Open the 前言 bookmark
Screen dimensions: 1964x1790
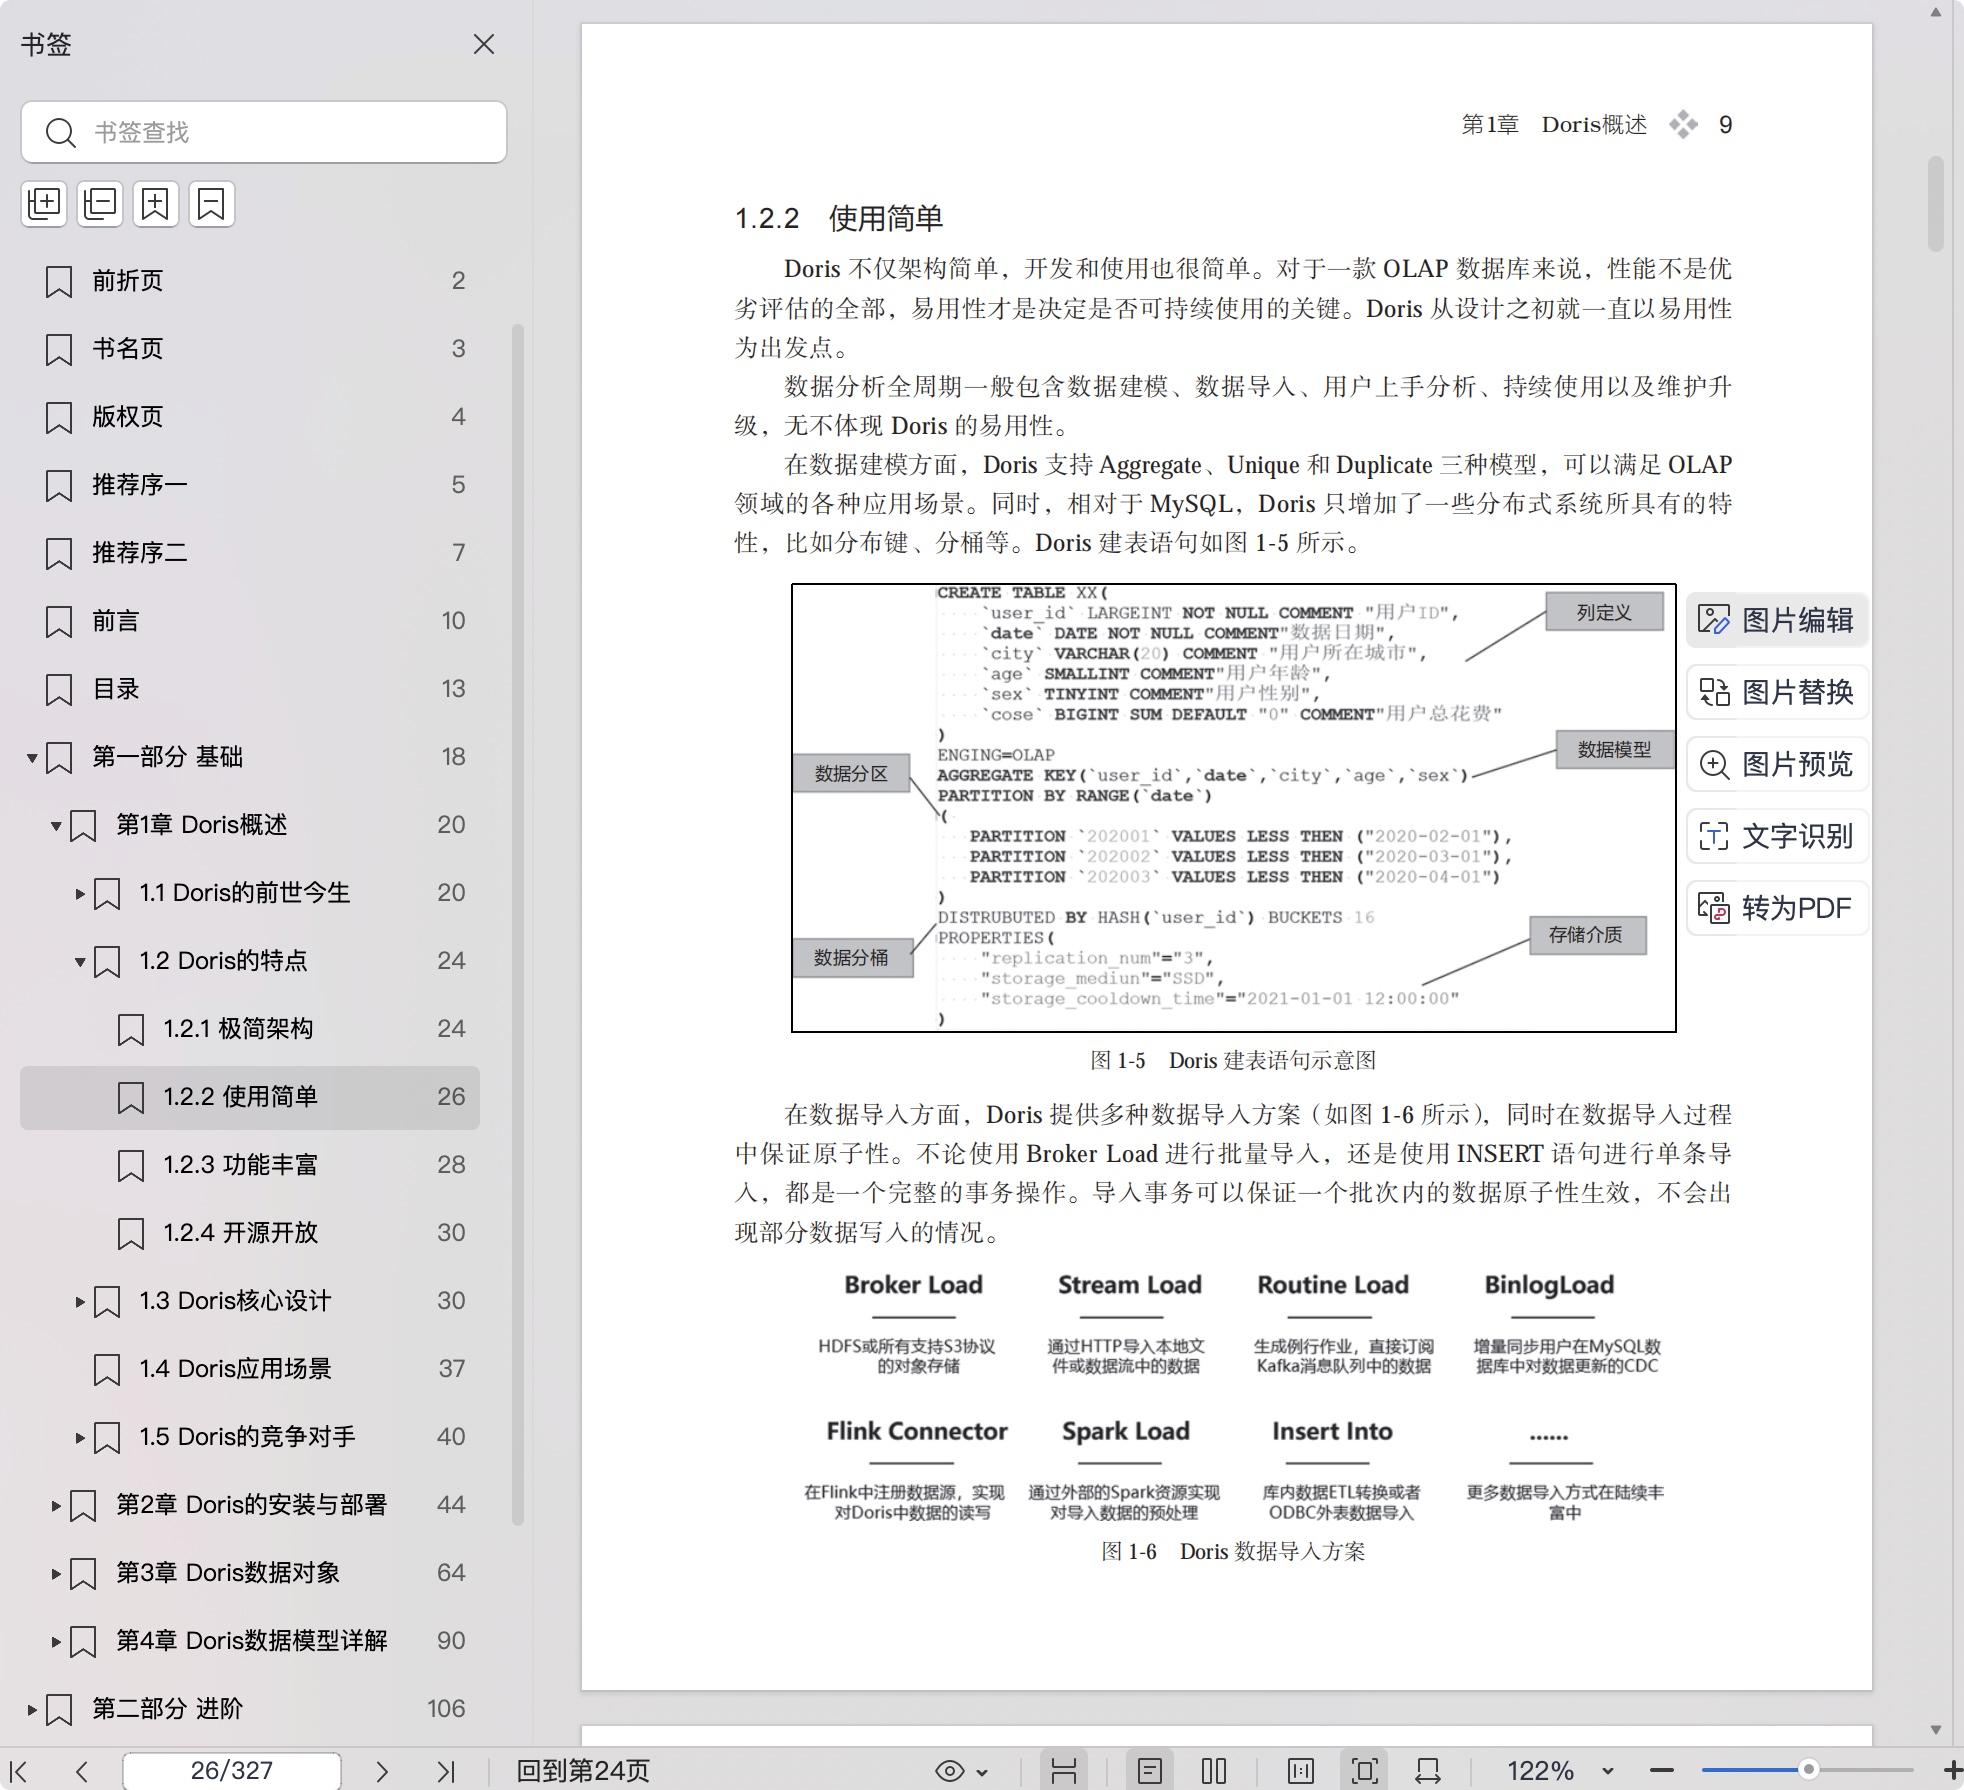250,621
